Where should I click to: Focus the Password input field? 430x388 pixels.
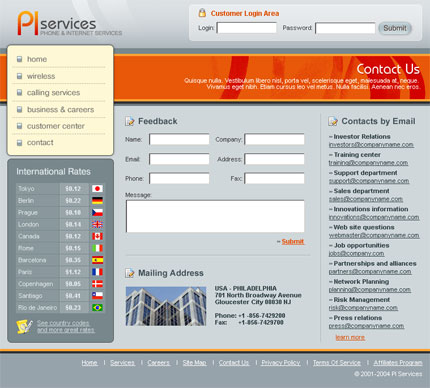[345, 28]
